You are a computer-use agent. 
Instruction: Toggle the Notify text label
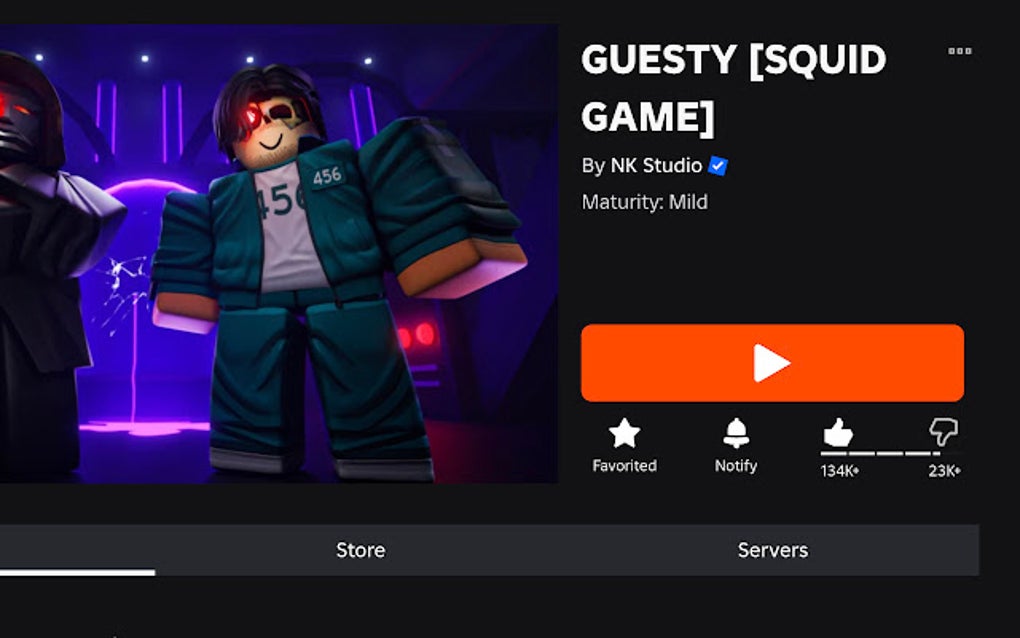pyautogui.click(x=736, y=466)
